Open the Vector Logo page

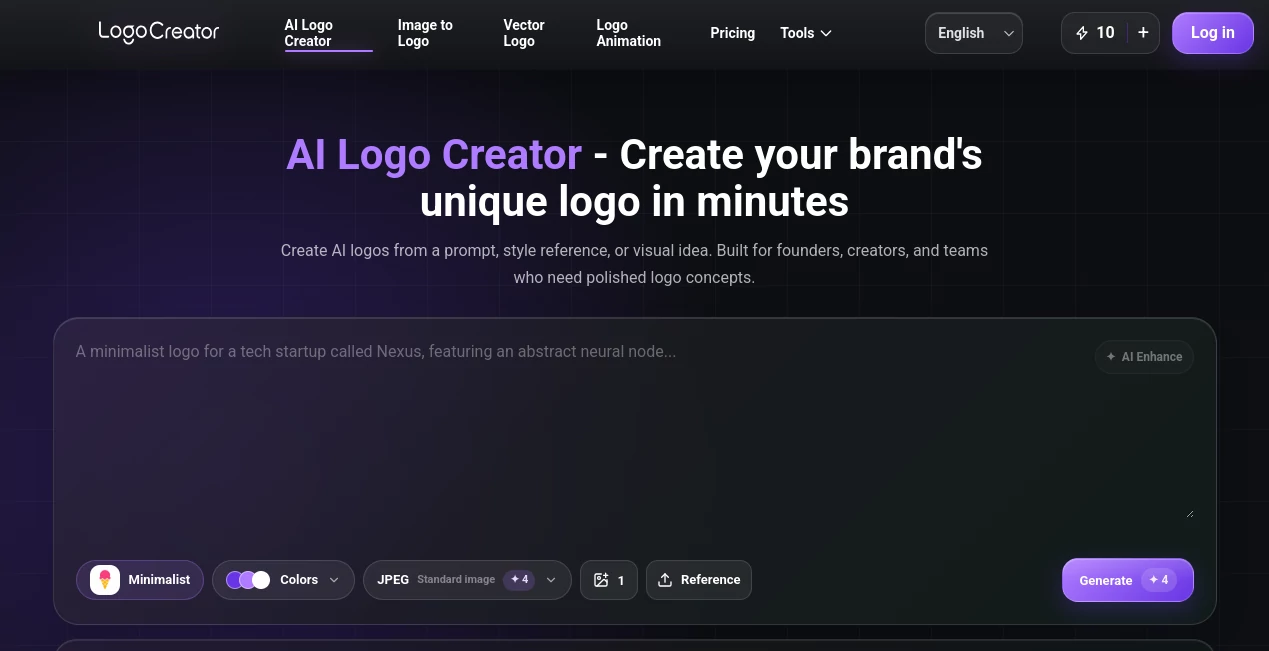pos(524,33)
